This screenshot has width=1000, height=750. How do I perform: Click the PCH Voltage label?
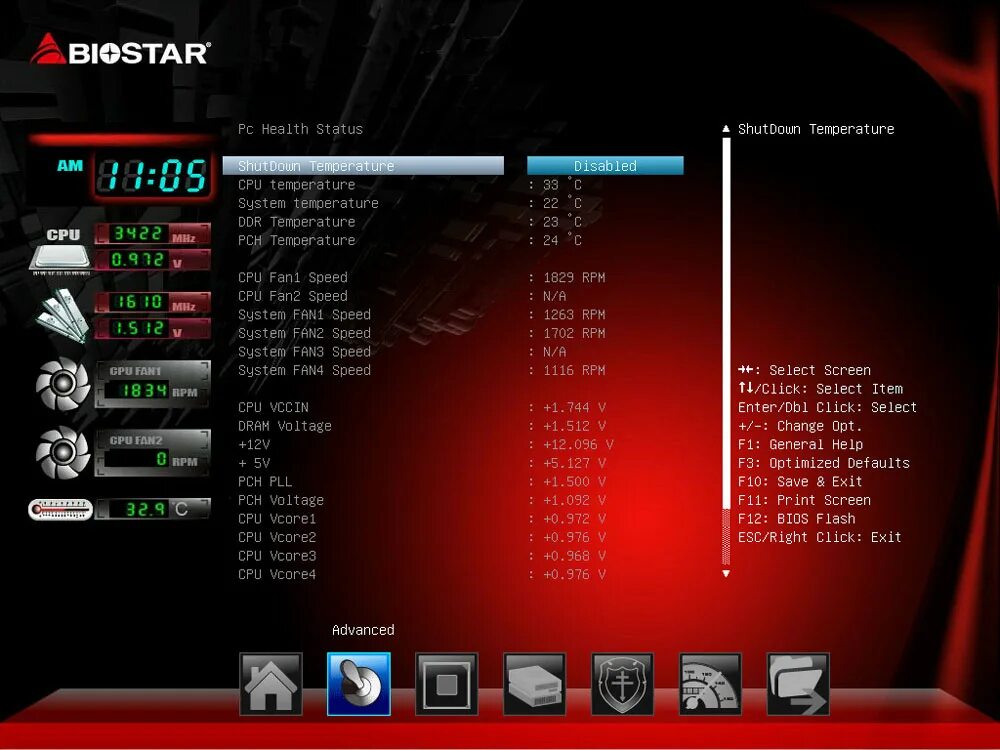(x=281, y=500)
